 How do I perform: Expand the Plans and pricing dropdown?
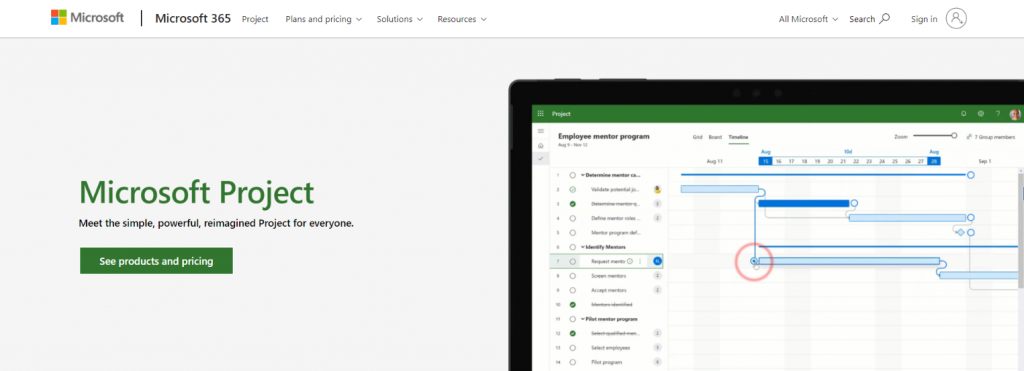[323, 19]
